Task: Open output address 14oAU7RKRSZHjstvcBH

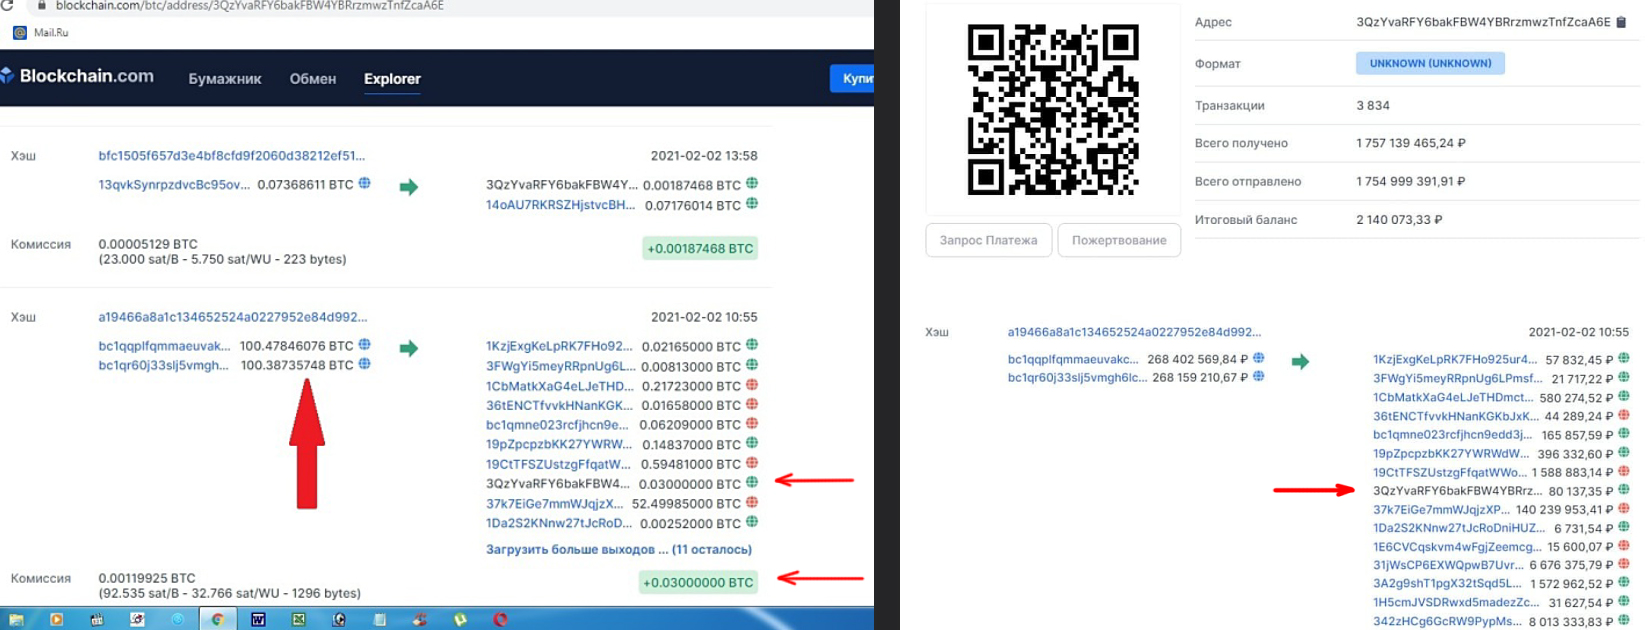Action: 560,205
